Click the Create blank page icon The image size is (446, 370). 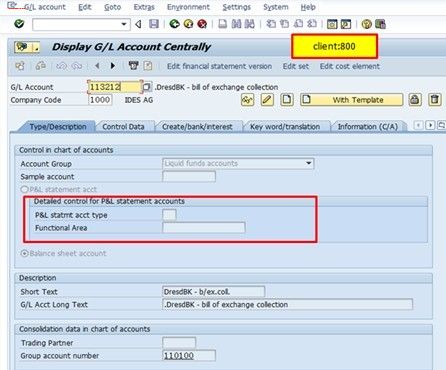click(287, 100)
